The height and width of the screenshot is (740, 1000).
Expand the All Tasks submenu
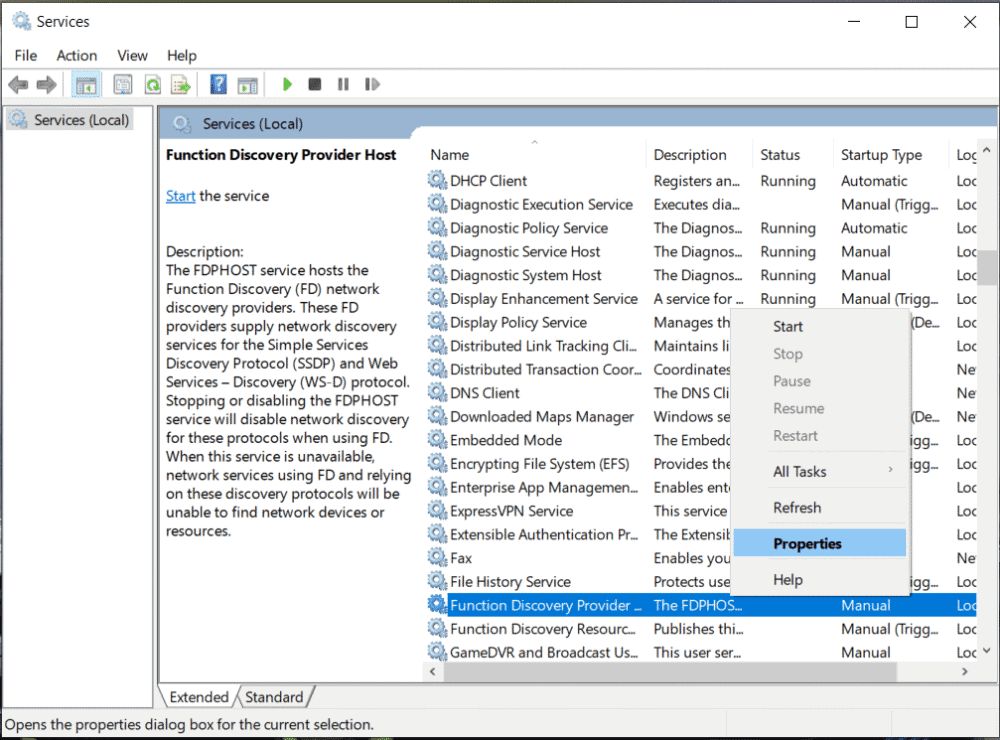pos(800,471)
